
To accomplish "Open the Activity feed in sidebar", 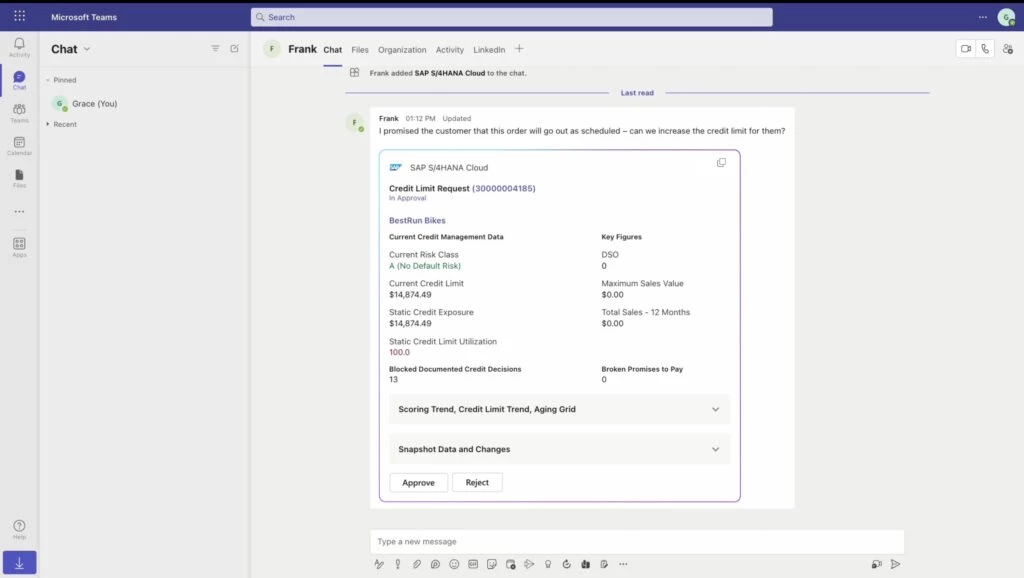I will point(19,47).
